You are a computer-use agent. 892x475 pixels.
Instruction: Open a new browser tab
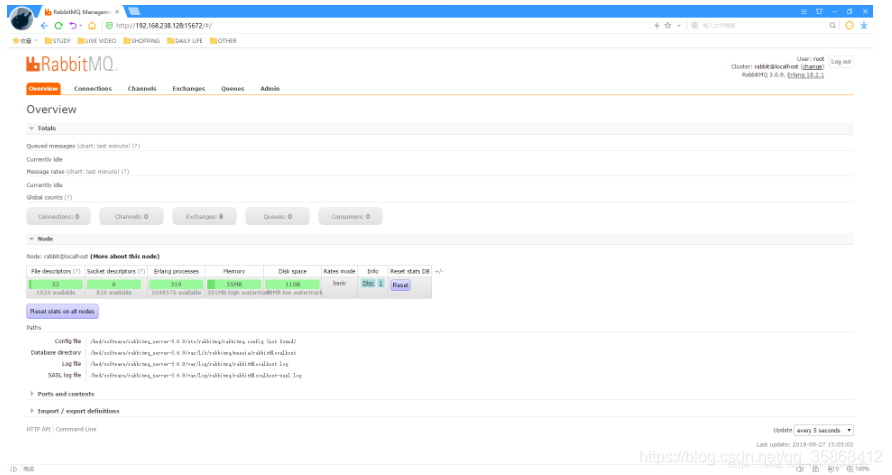click(x=134, y=11)
